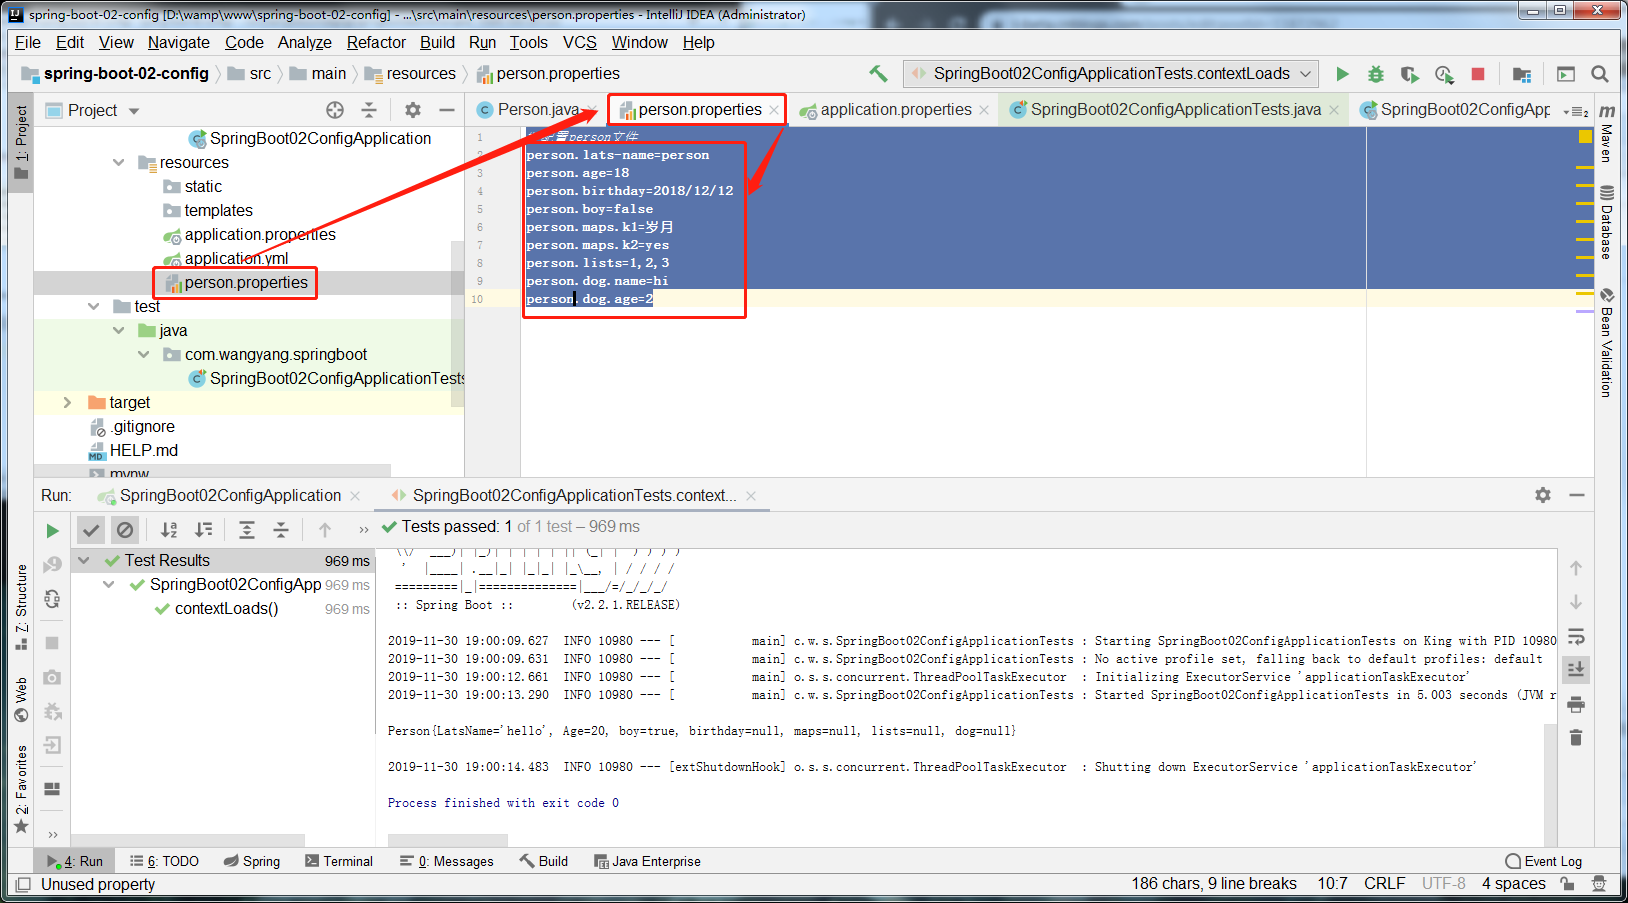
Task: Open Search Everywhere magnifier icon
Action: point(1600,74)
